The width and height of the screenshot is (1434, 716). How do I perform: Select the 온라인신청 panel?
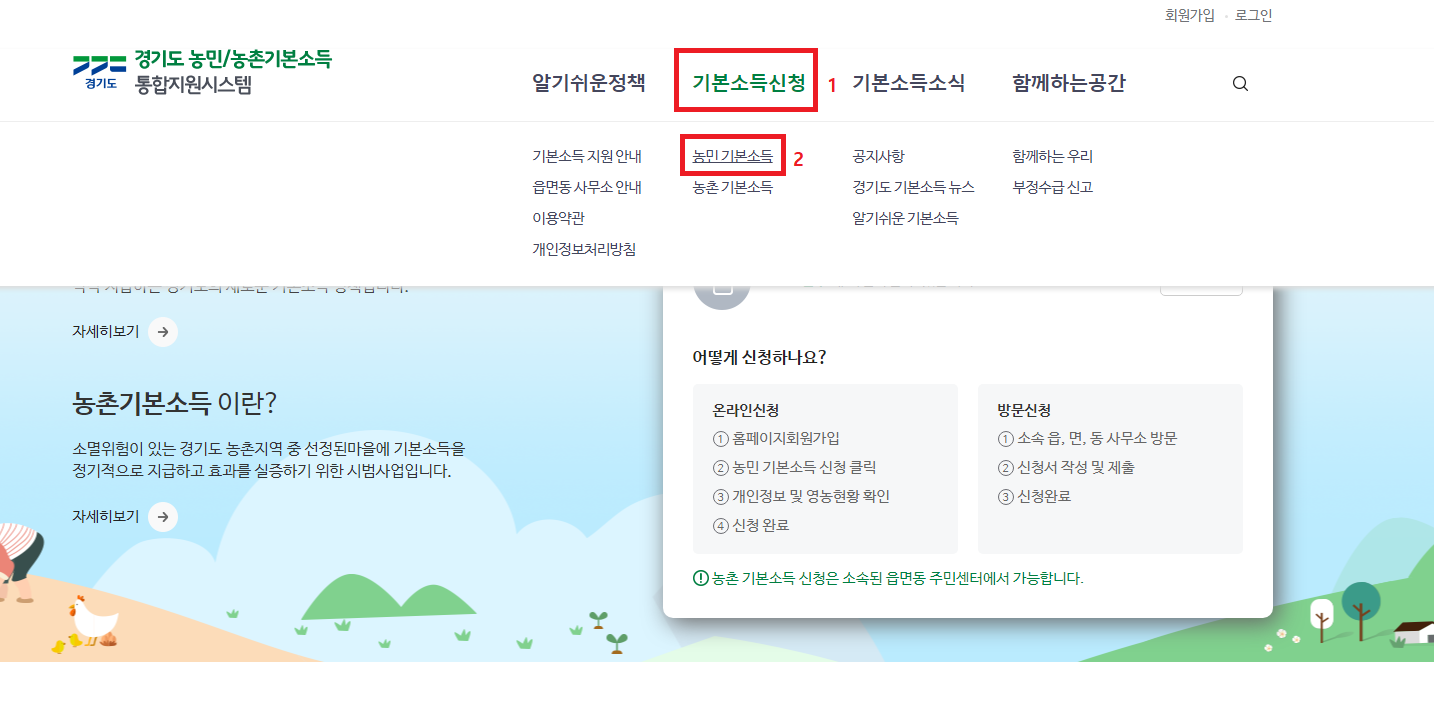tap(825, 467)
